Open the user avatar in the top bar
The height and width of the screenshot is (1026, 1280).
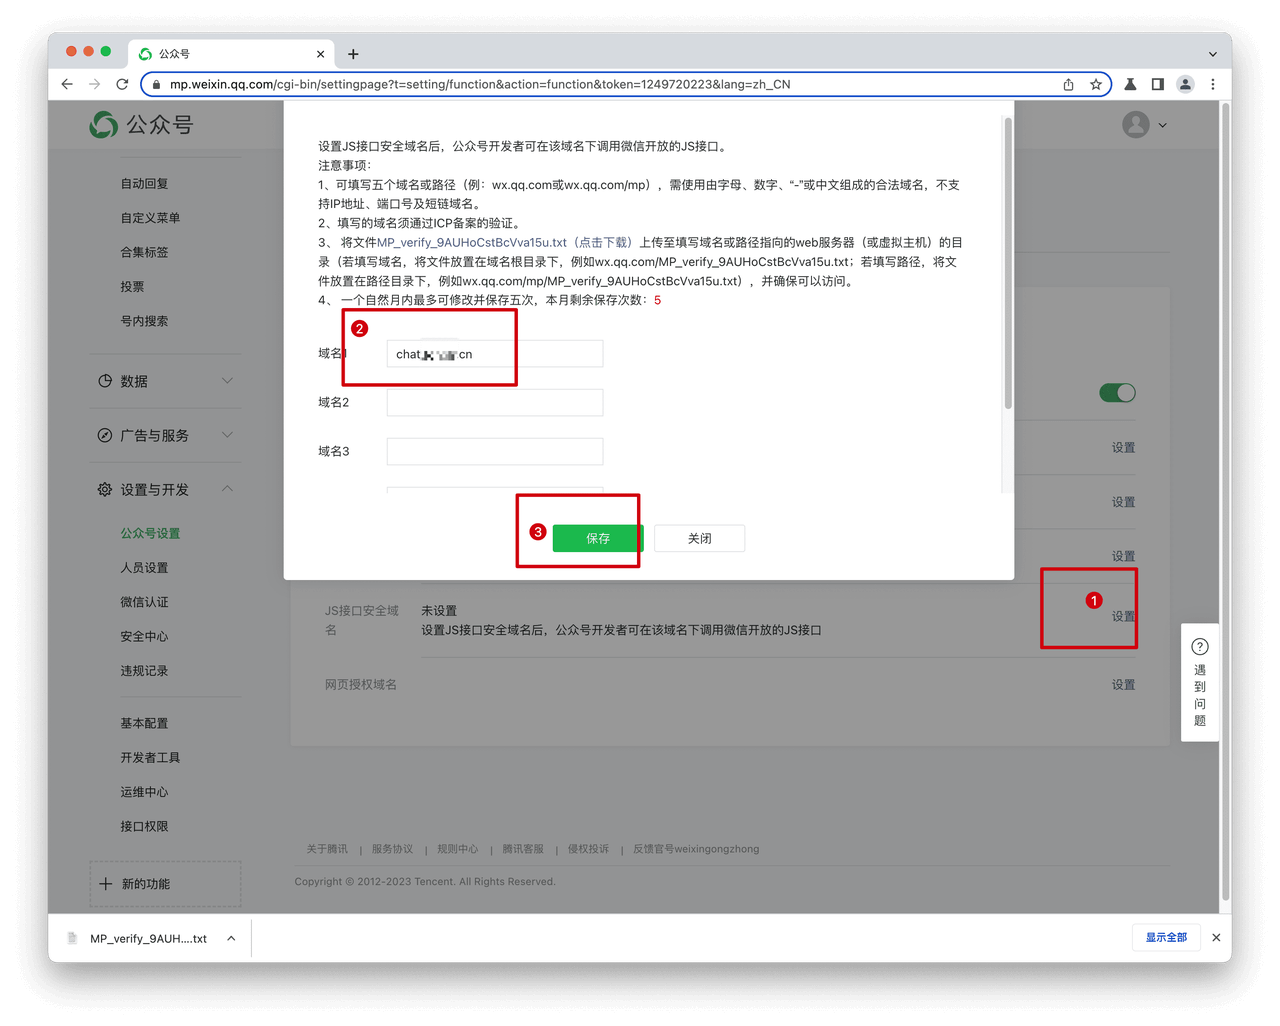[1135, 124]
